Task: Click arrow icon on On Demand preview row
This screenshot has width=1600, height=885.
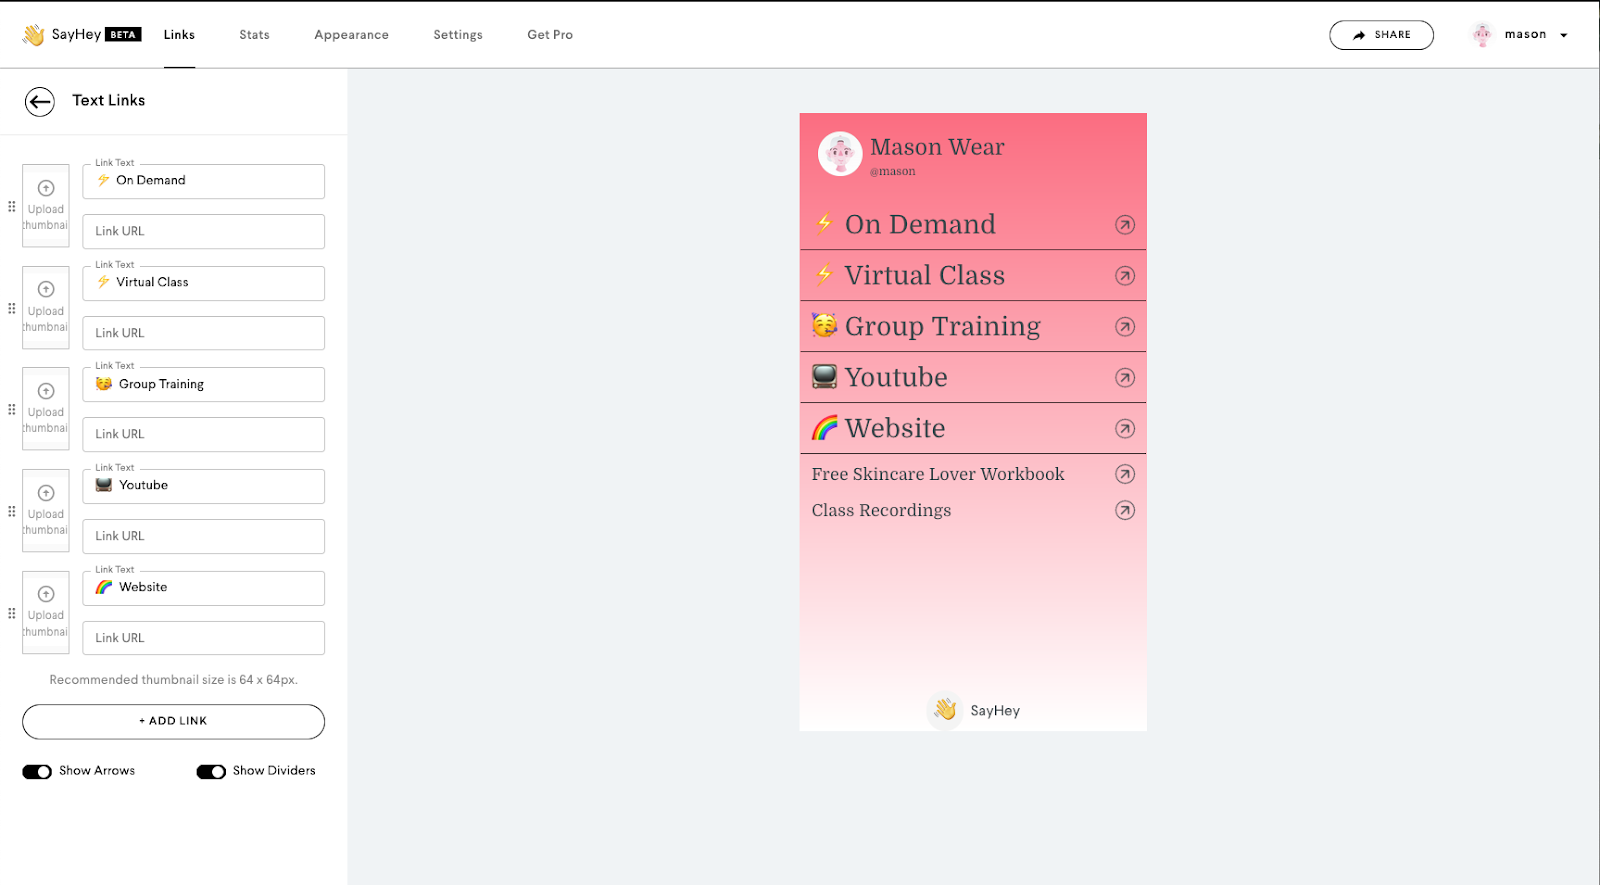Action: coord(1125,225)
